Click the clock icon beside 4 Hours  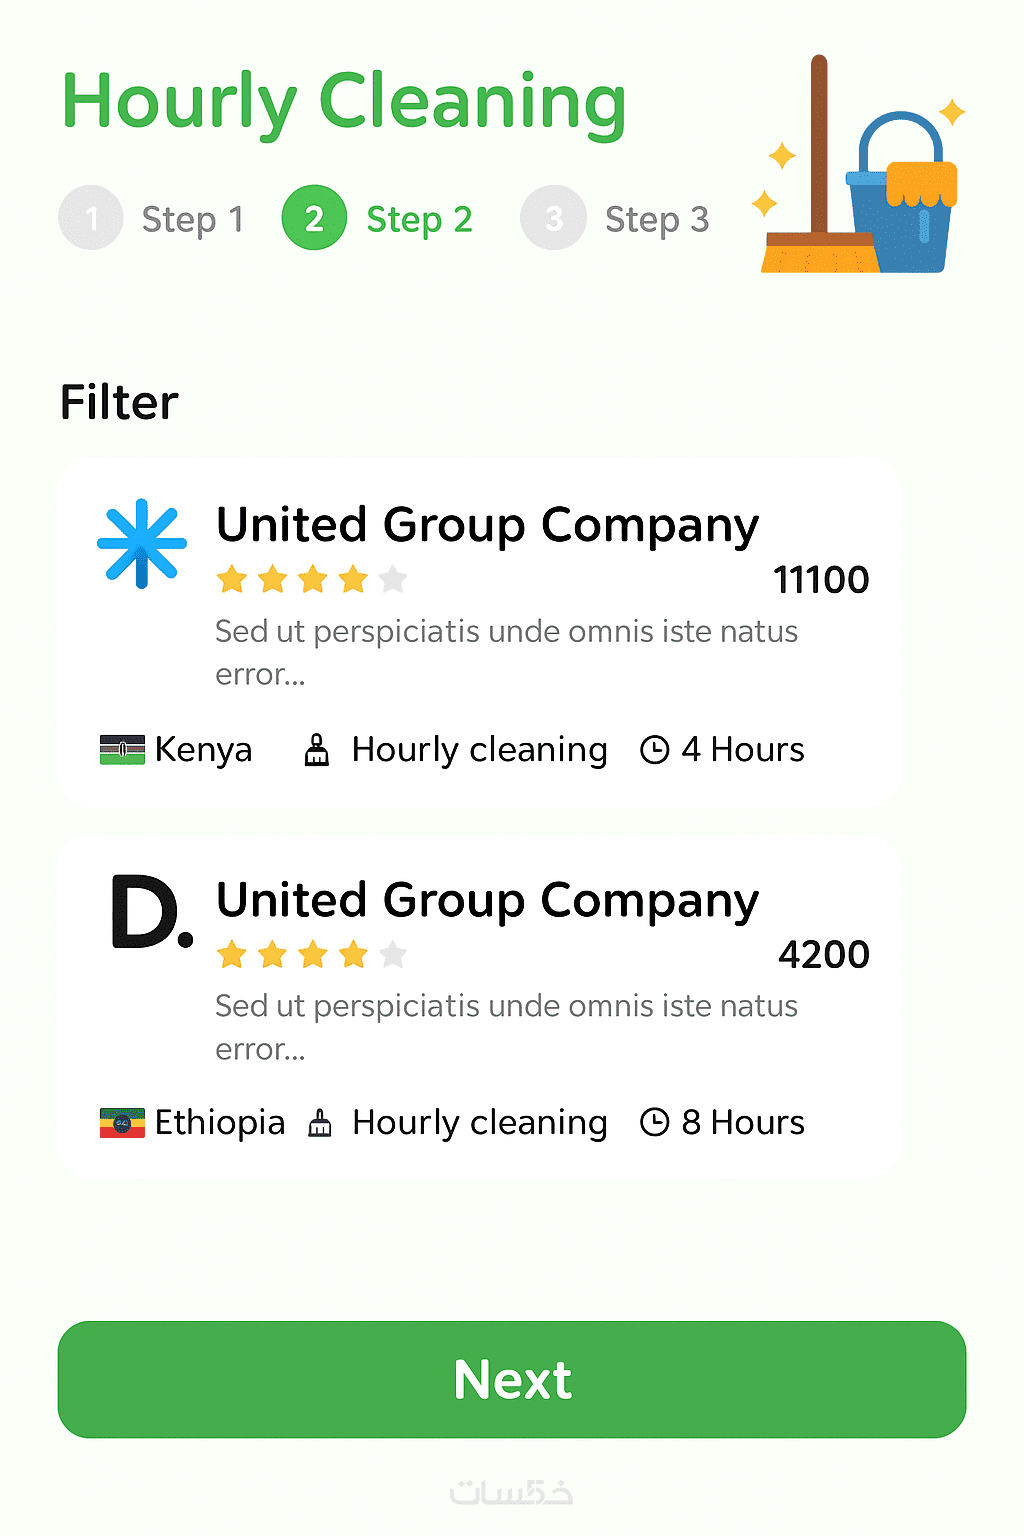(654, 750)
